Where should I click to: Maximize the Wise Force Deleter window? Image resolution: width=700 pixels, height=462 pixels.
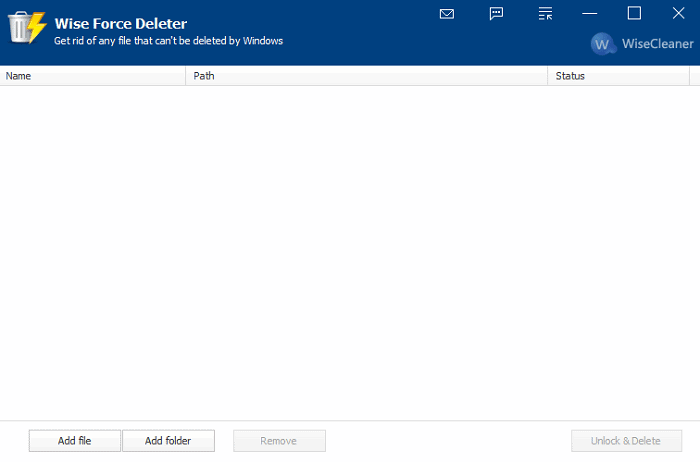coord(634,13)
